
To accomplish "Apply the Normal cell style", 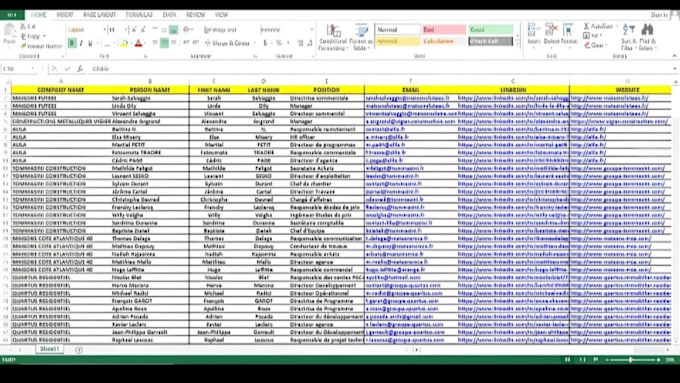I will (x=398, y=29).
